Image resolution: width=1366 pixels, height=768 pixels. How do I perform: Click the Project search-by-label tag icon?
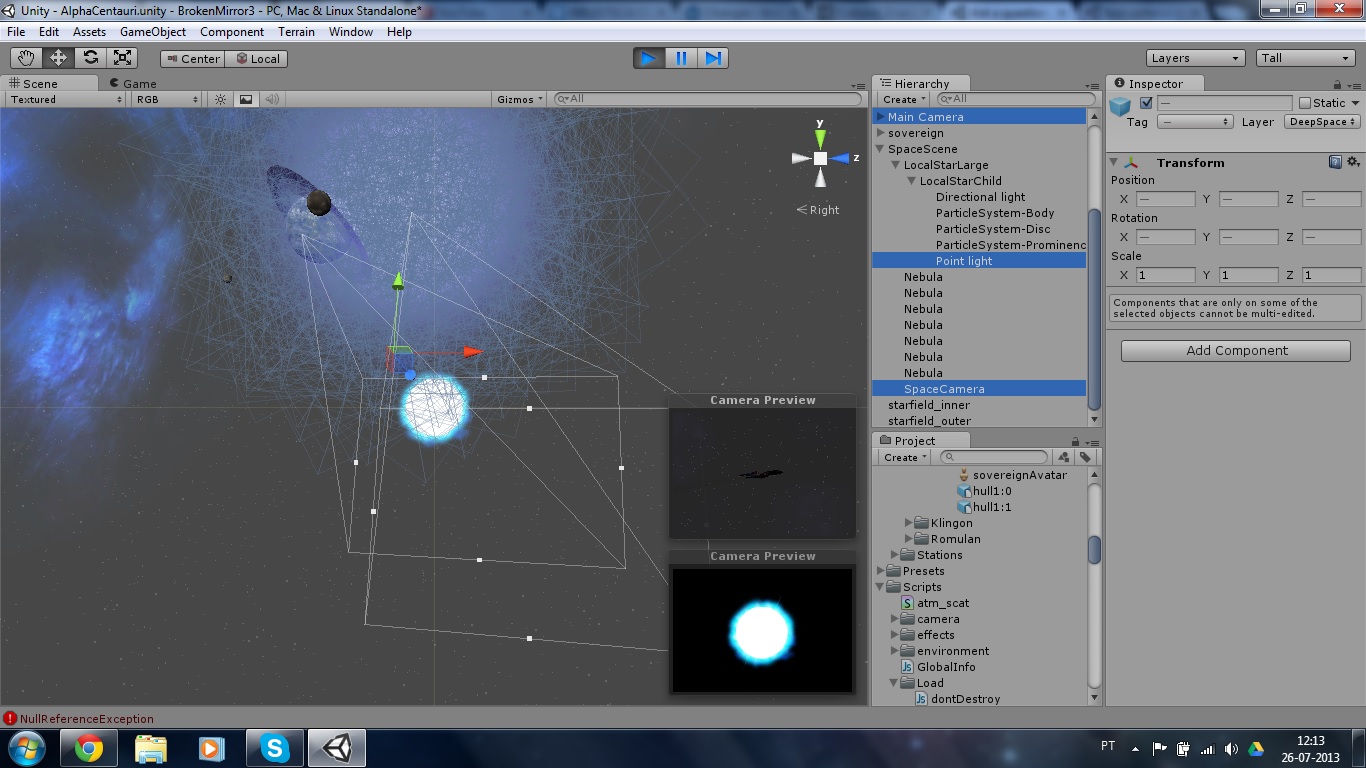tap(1085, 457)
